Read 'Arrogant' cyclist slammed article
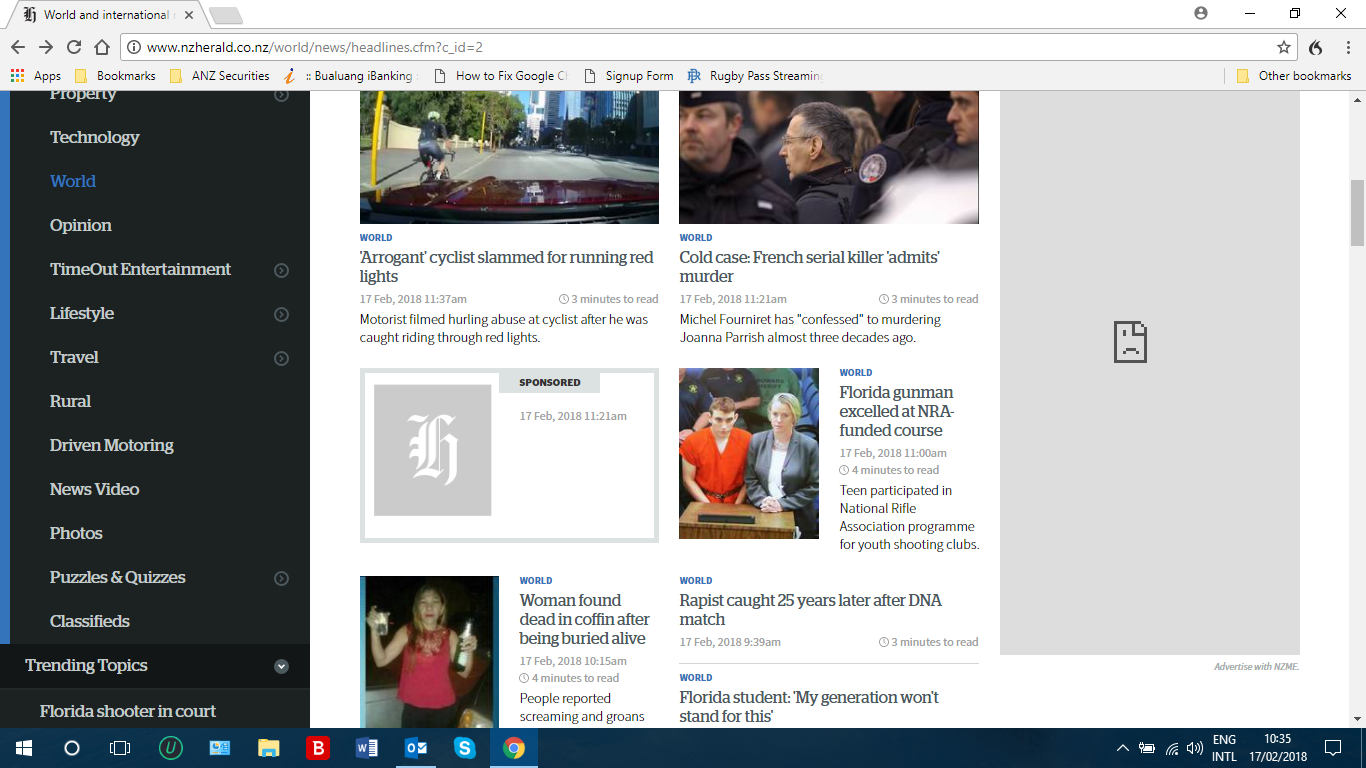 pyautogui.click(x=506, y=267)
